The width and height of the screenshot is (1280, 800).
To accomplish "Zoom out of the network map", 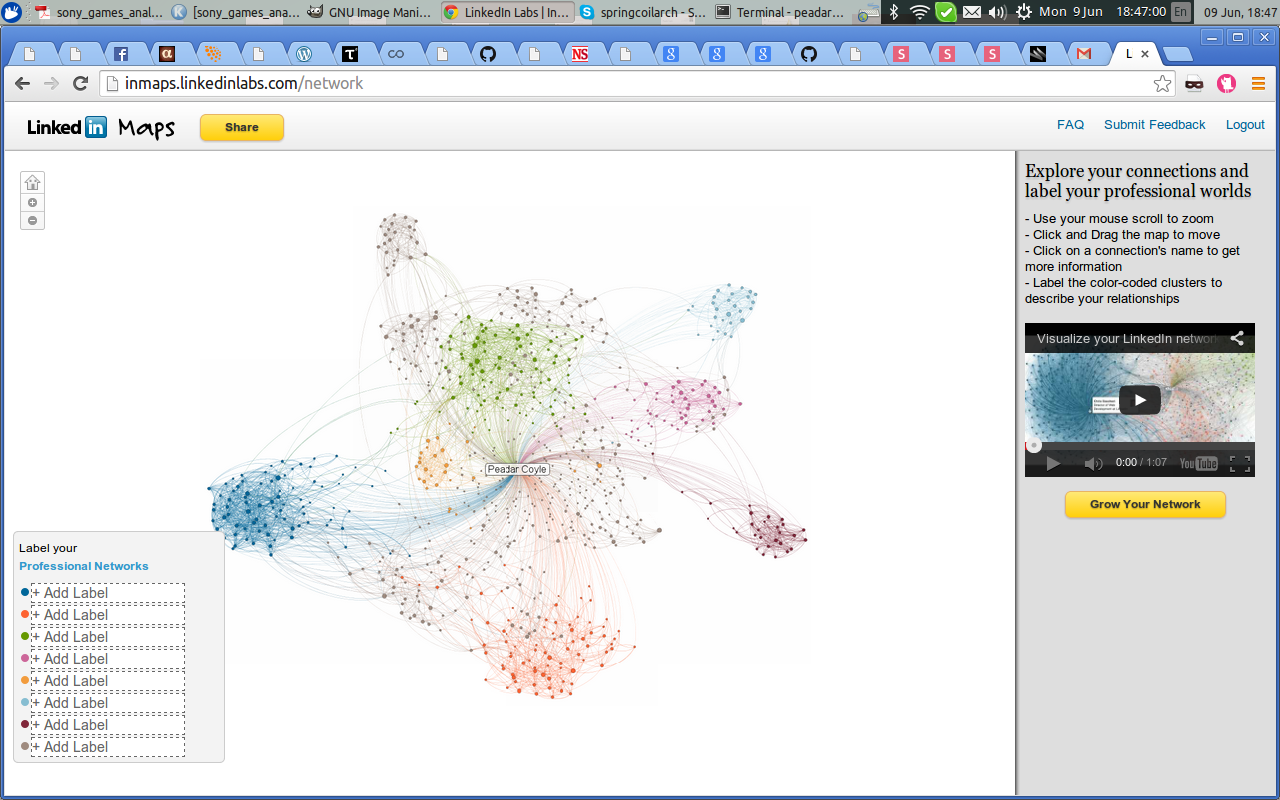I will [33, 220].
